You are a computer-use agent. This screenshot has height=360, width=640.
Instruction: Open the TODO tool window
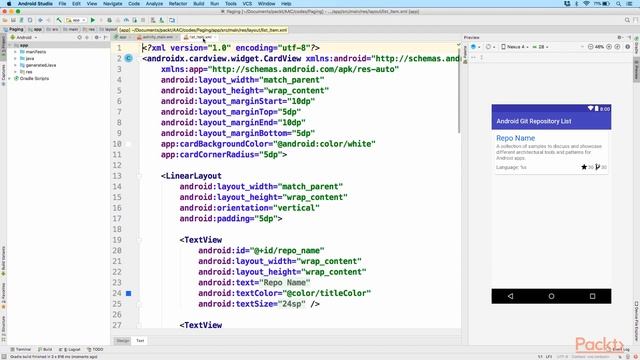point(95,349)
